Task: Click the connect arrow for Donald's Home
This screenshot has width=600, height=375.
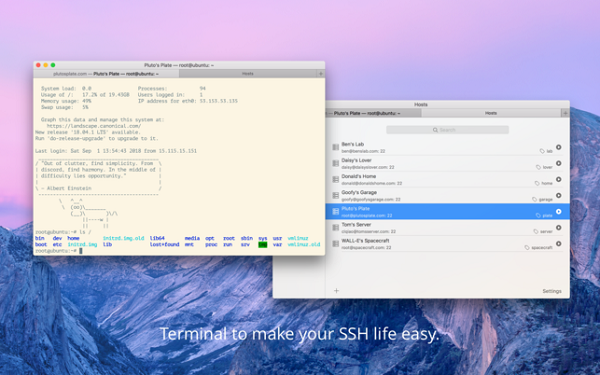Action: (x=558, y=179)
